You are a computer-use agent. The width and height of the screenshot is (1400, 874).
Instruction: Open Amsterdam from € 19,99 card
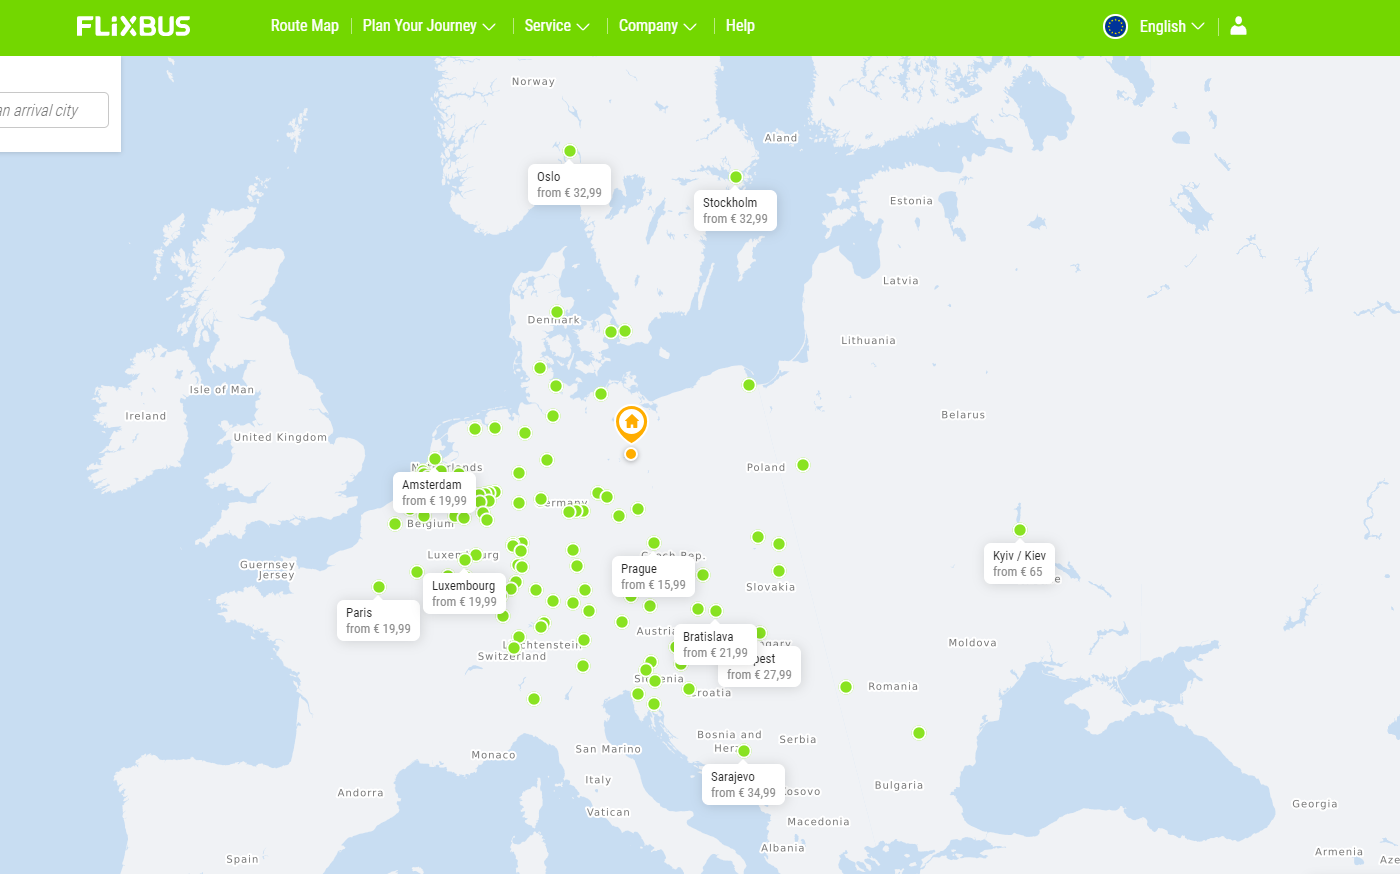click(x=434, y=492)
